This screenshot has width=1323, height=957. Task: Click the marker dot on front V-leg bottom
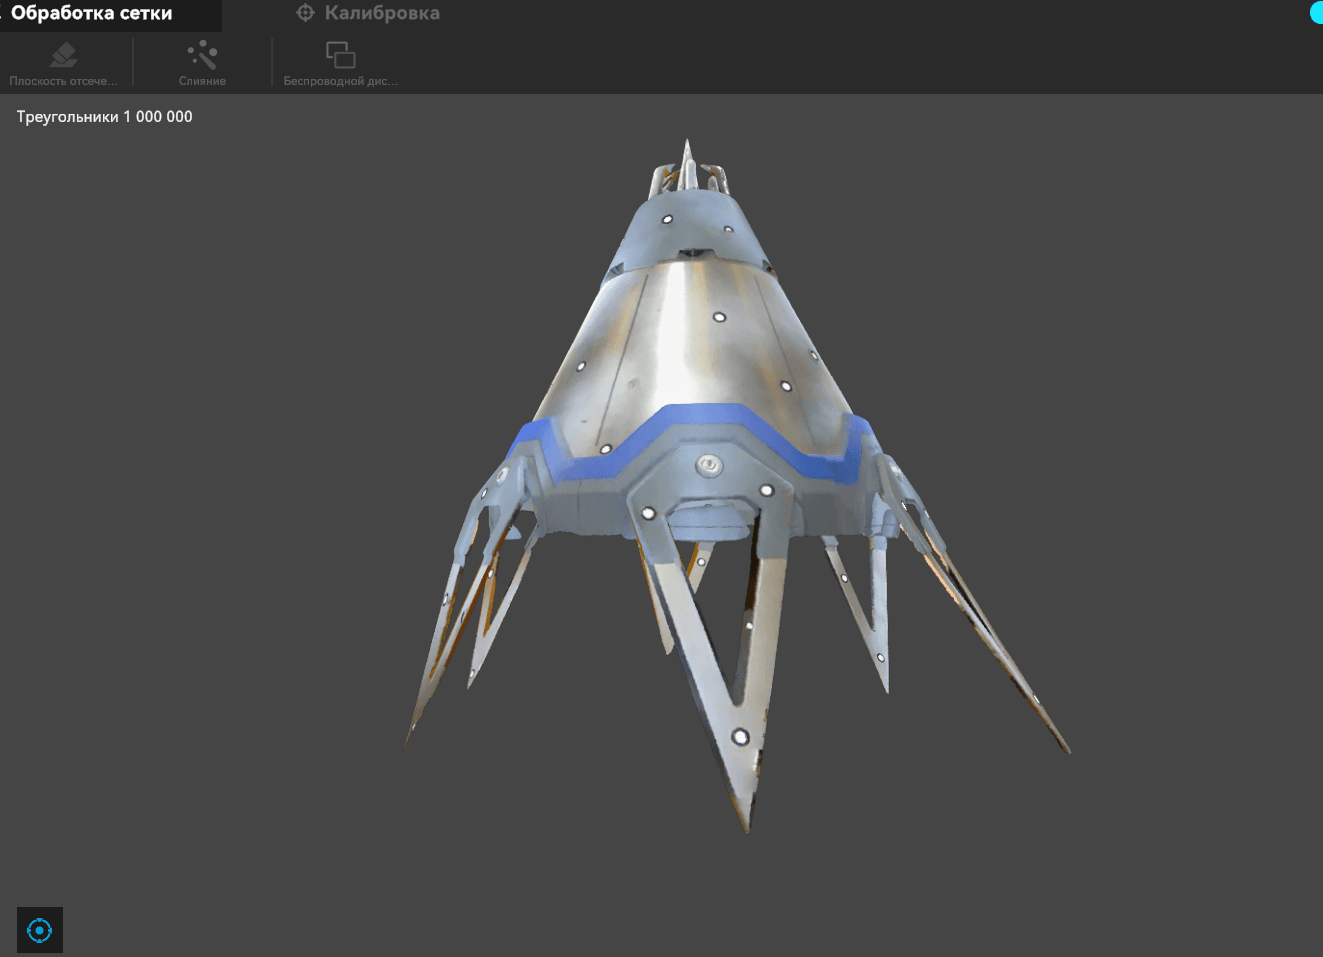pyautogui.click(x=740, y=737)
